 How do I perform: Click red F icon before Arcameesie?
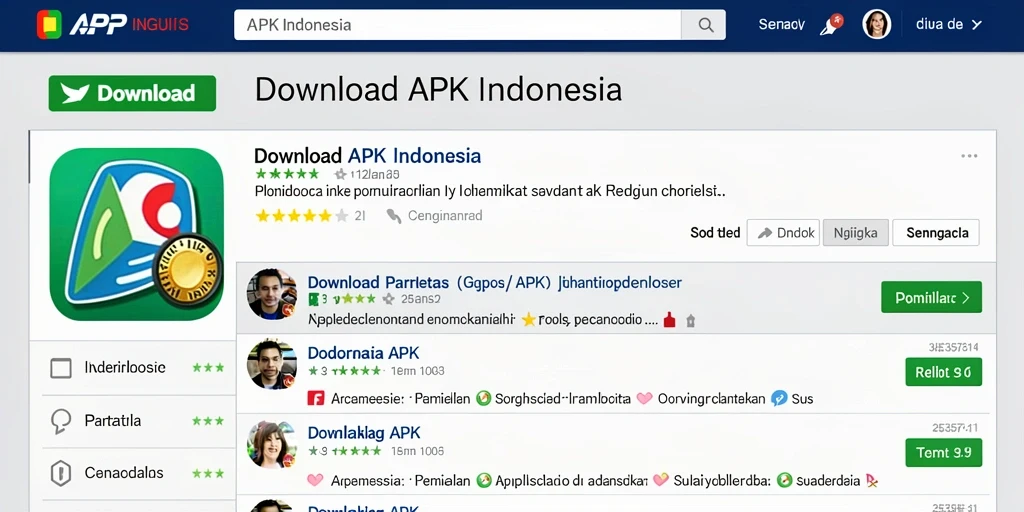(x=315, y=398)
